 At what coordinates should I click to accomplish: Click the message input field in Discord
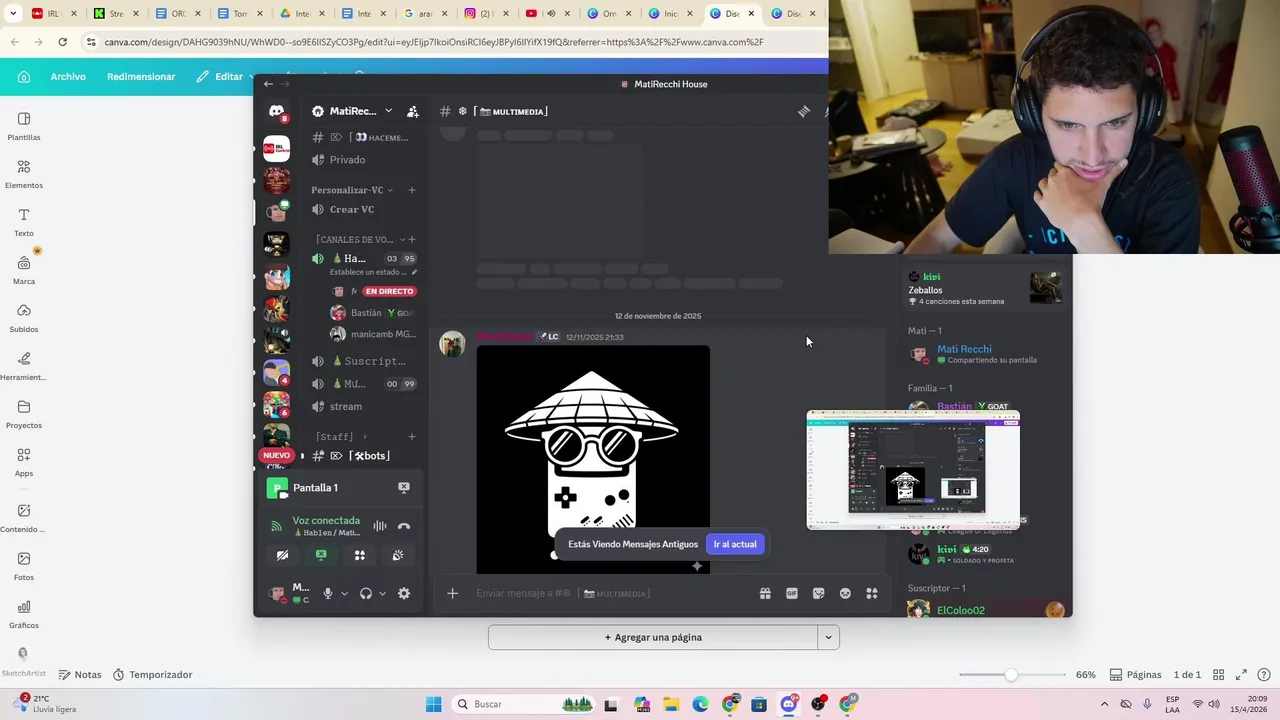coord(610,593)
